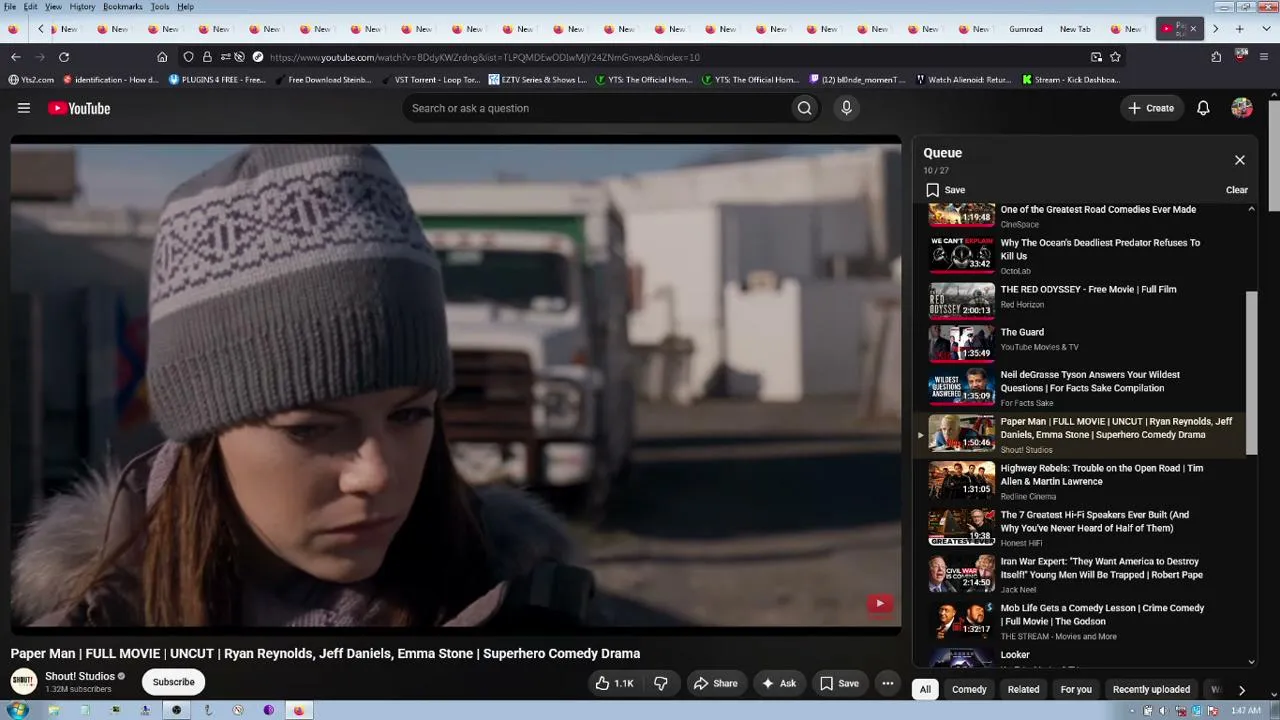
Task: Open the Stream - Kick Dashboard bookmark
Action: click(1070, 80)
